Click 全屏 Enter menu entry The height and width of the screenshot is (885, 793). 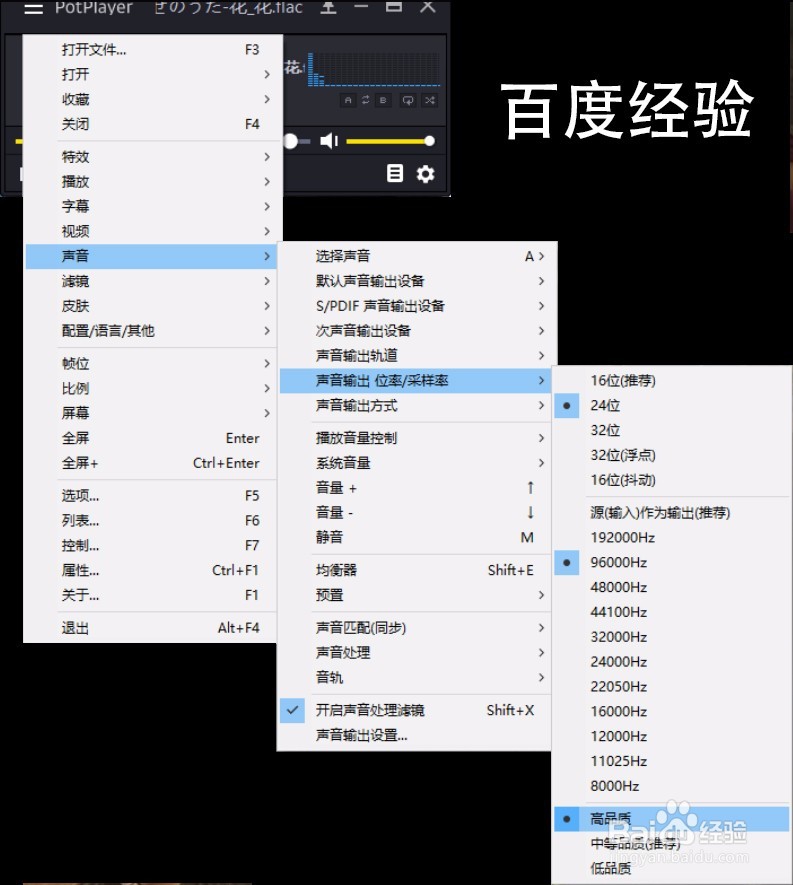151,438
